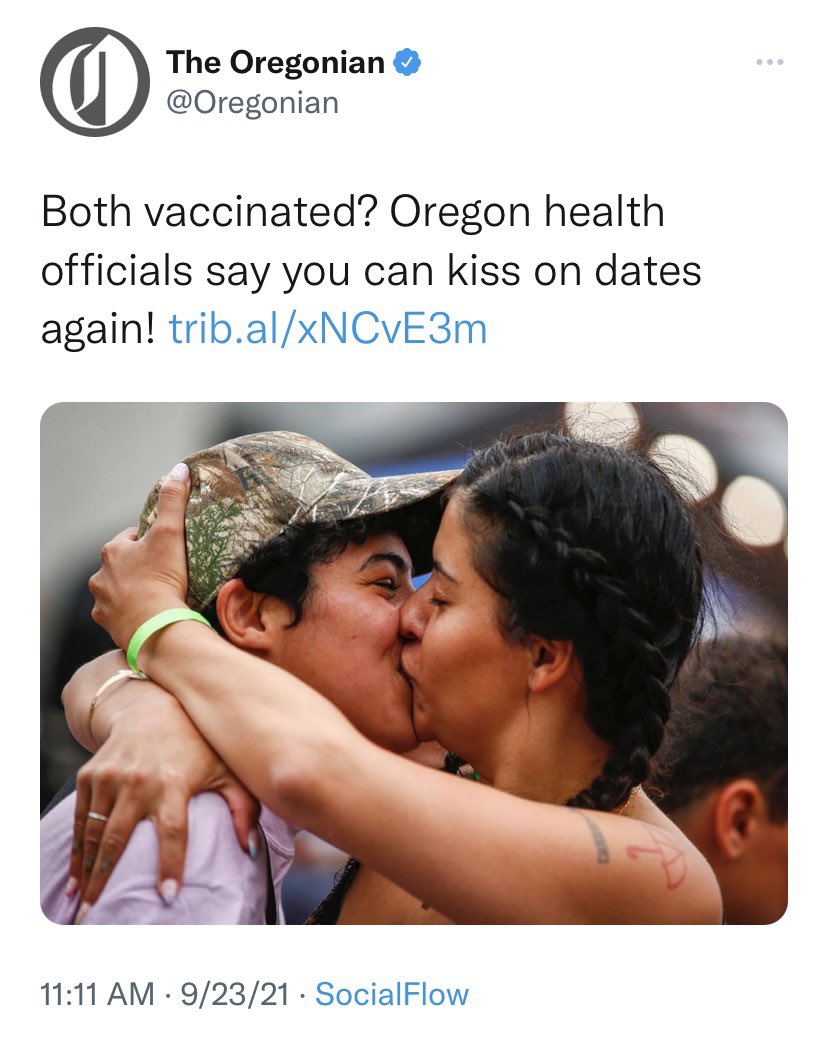Click the 9/23/21 date text
The height and width of the screenshot is (1037, 828).
click(235, 995)
